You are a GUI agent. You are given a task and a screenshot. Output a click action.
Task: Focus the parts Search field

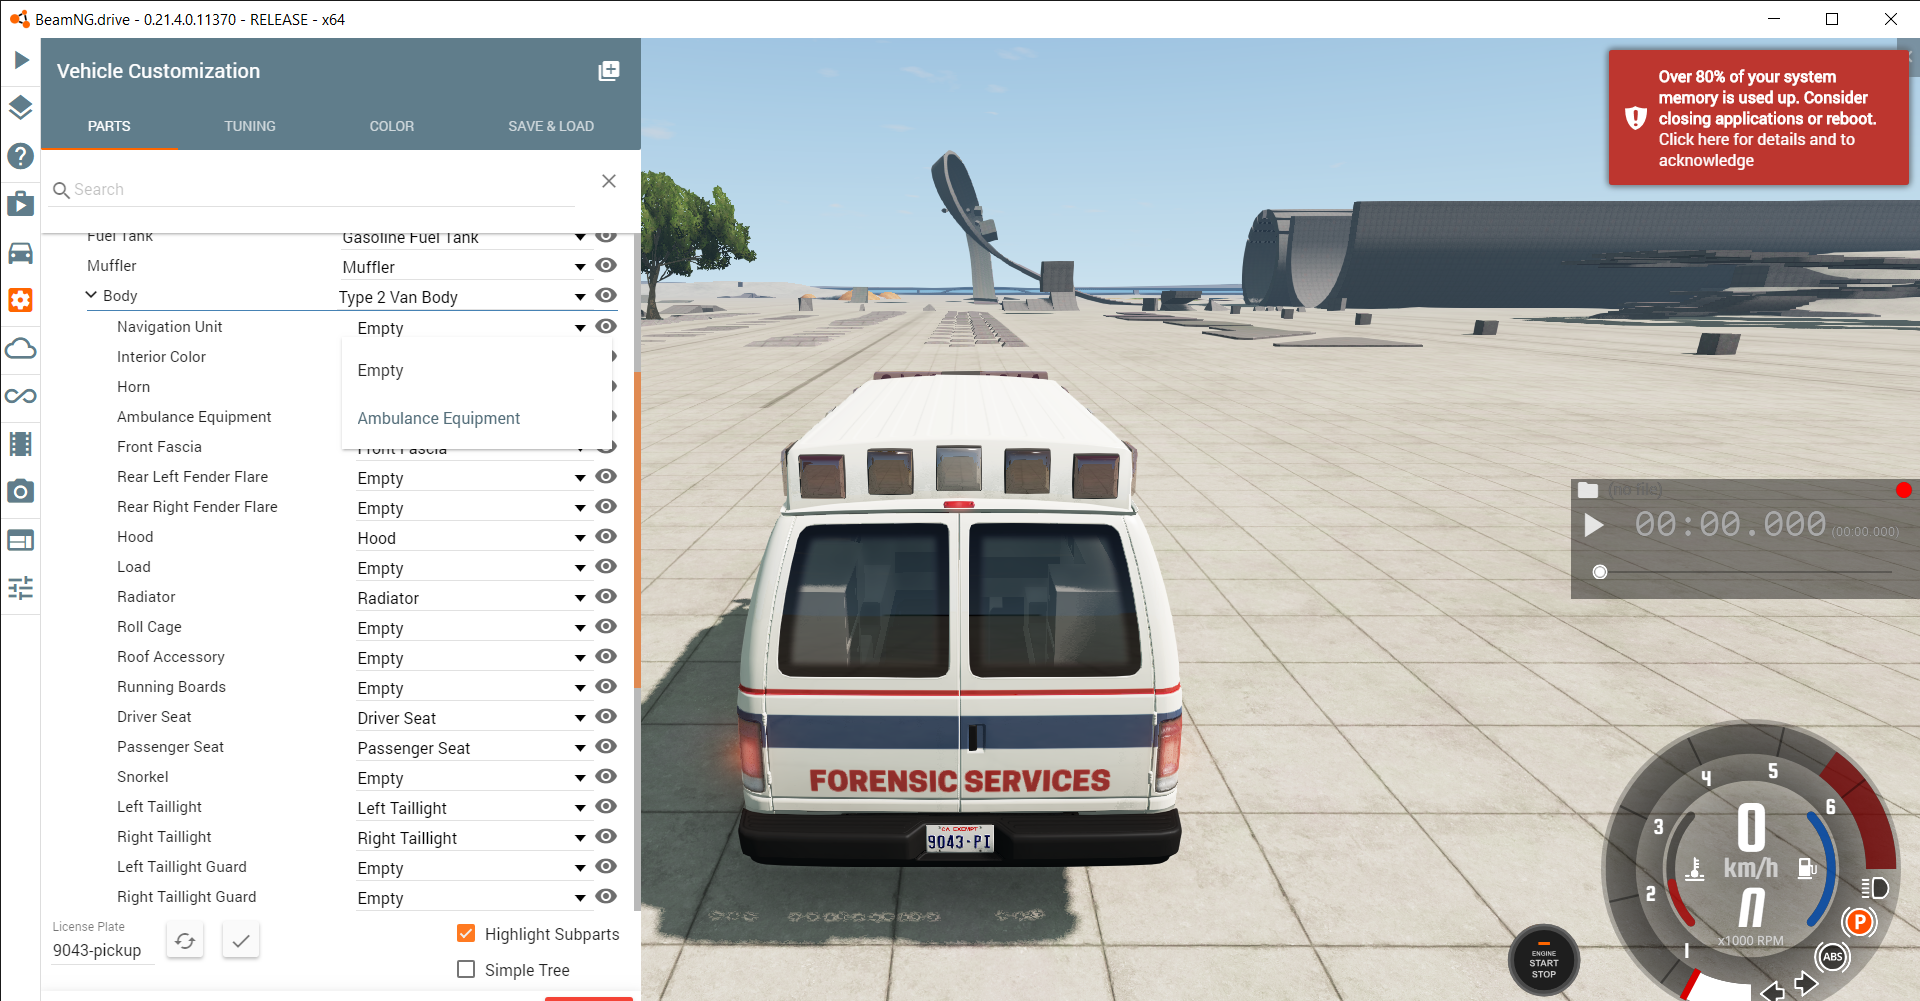[313, 189]
